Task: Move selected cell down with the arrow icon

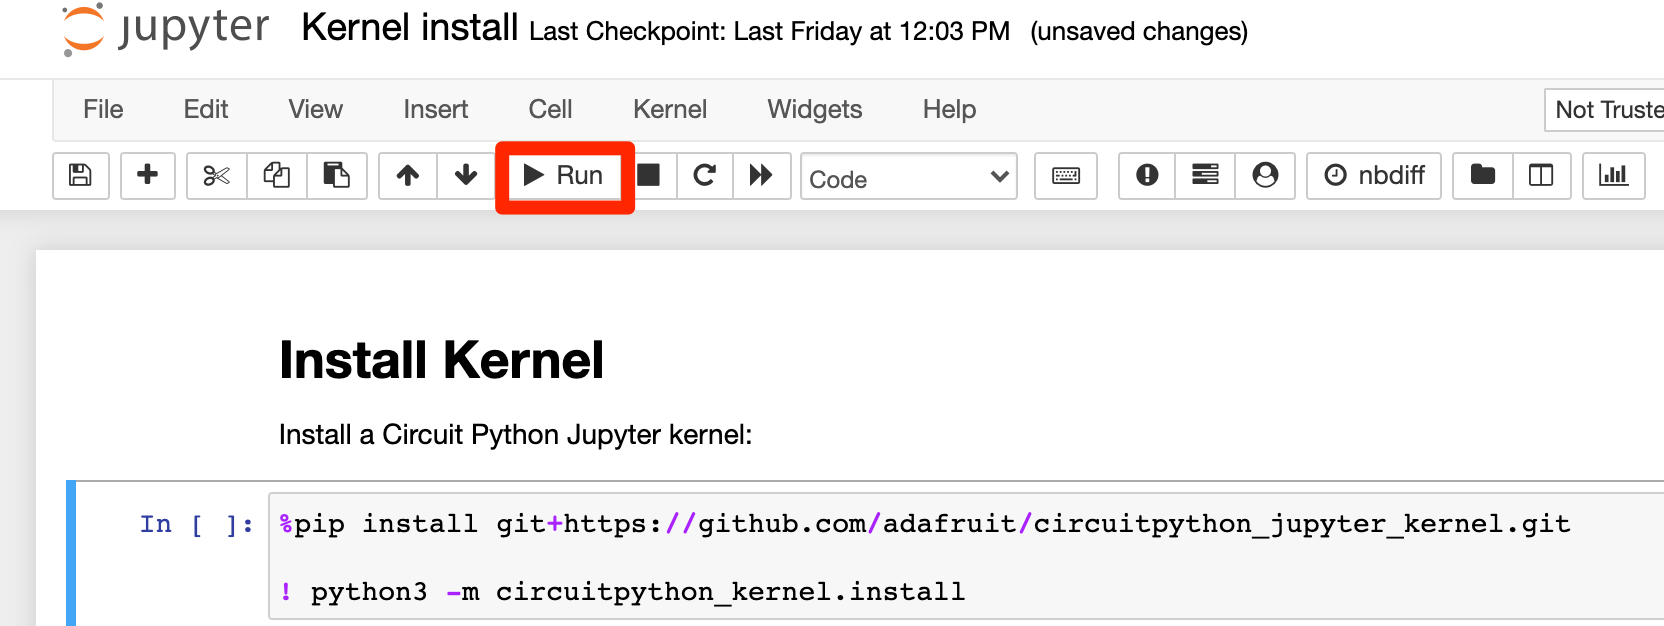Action: pos(466,176)
